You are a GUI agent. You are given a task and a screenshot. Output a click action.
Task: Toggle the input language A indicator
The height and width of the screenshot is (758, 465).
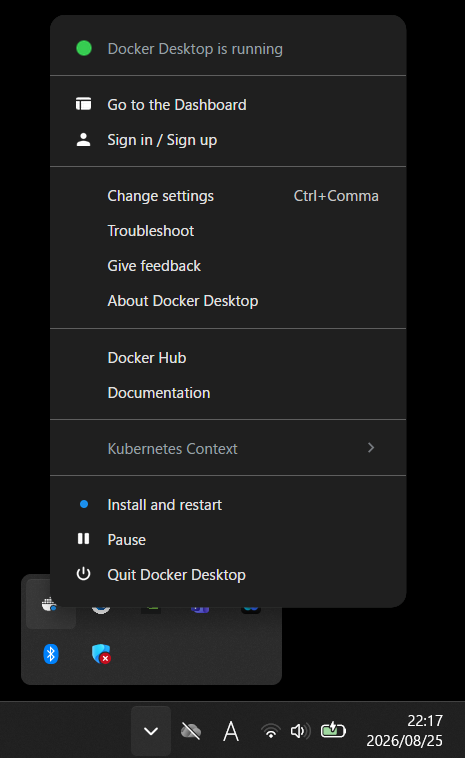click(x=231, y=731)
